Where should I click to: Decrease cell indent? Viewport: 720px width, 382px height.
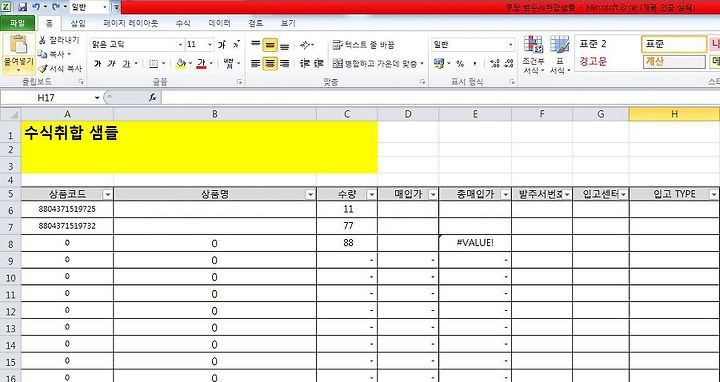click(x=304, y=63)
